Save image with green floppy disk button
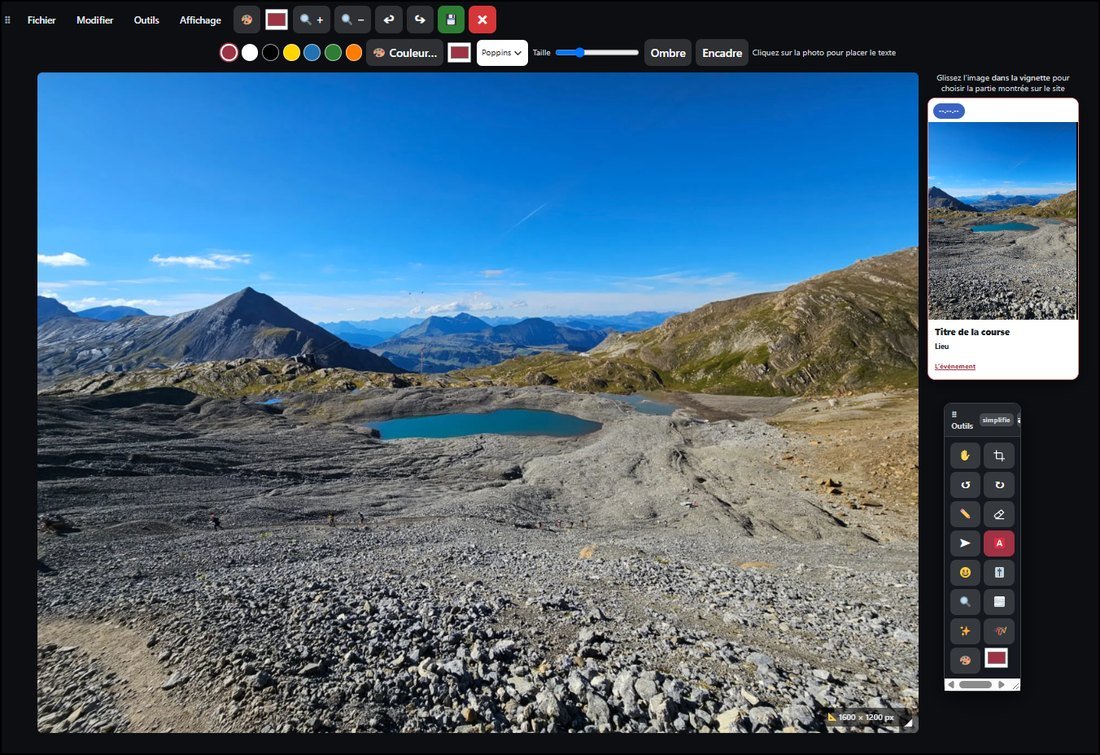1100x755 pixels. tap(451, 20)
